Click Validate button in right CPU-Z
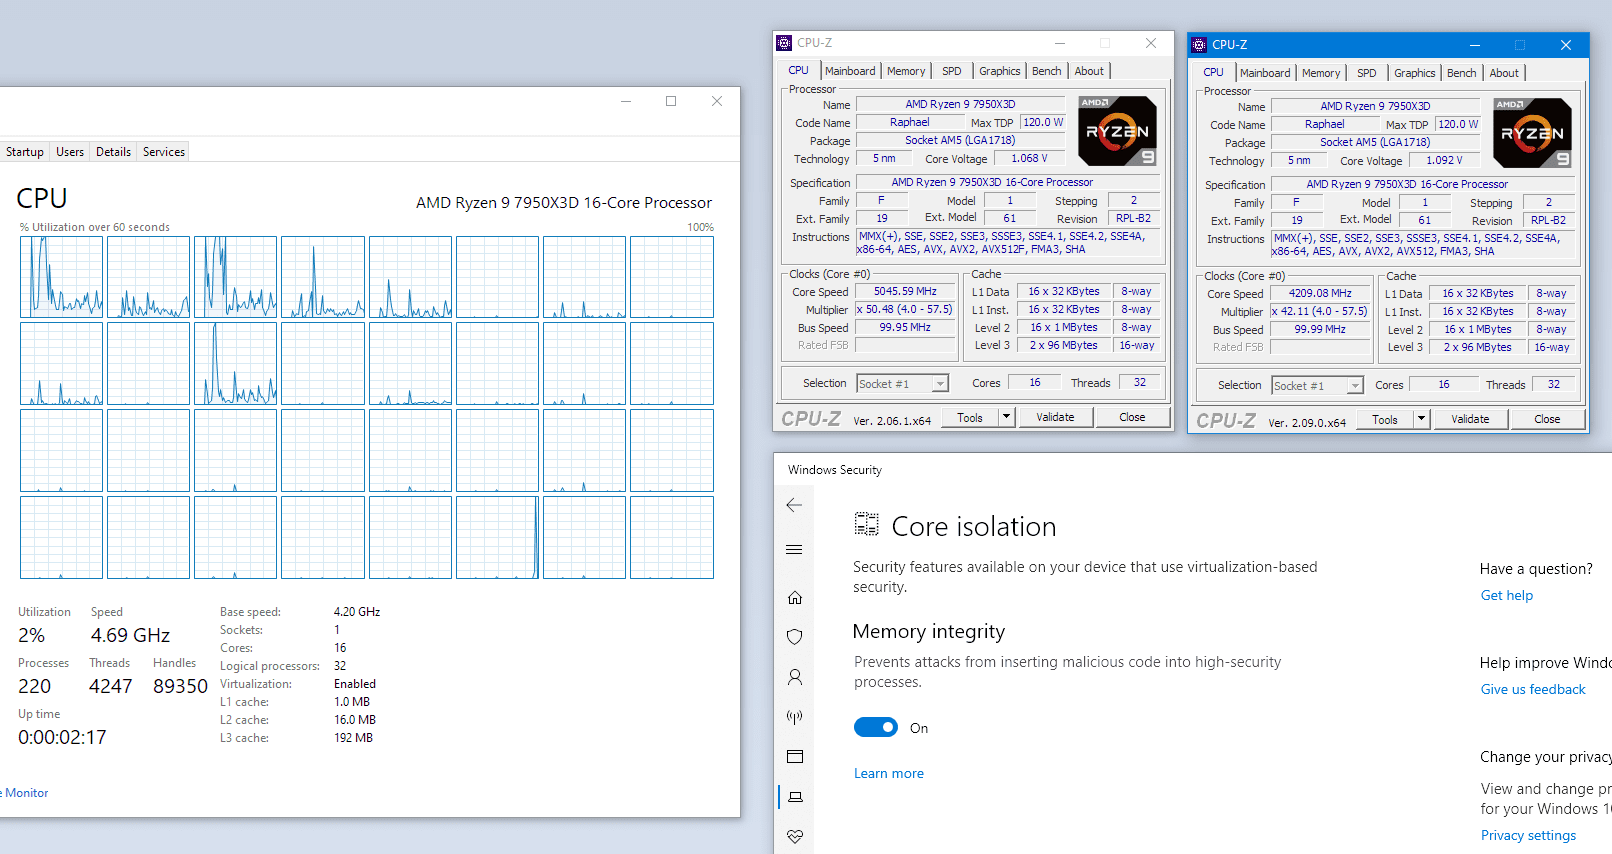Screen dimensions: 1612x854 tap(1470, 419)
